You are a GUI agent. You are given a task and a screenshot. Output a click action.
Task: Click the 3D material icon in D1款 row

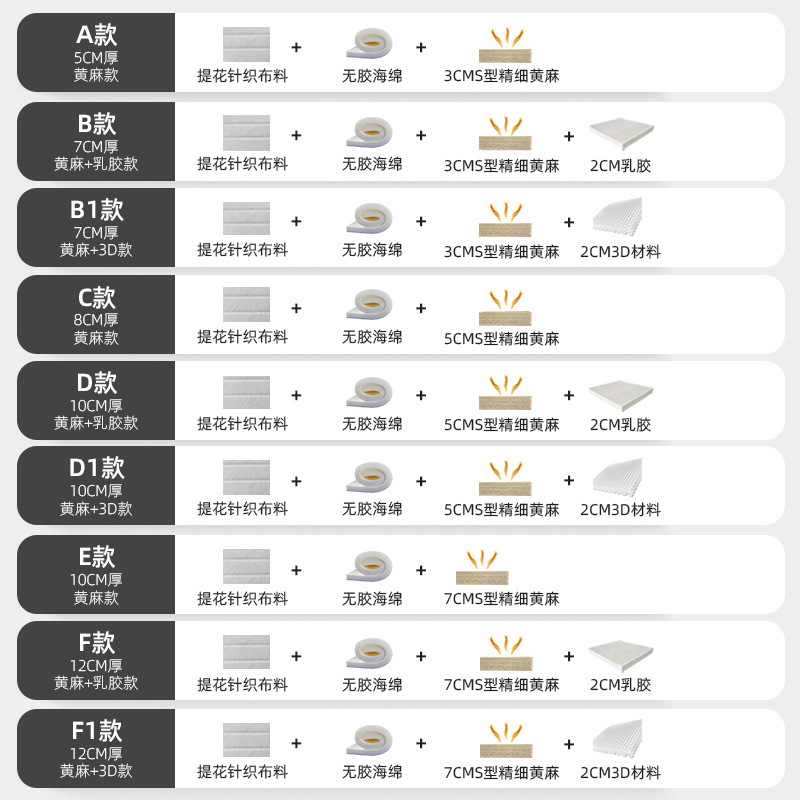(618, 478)
